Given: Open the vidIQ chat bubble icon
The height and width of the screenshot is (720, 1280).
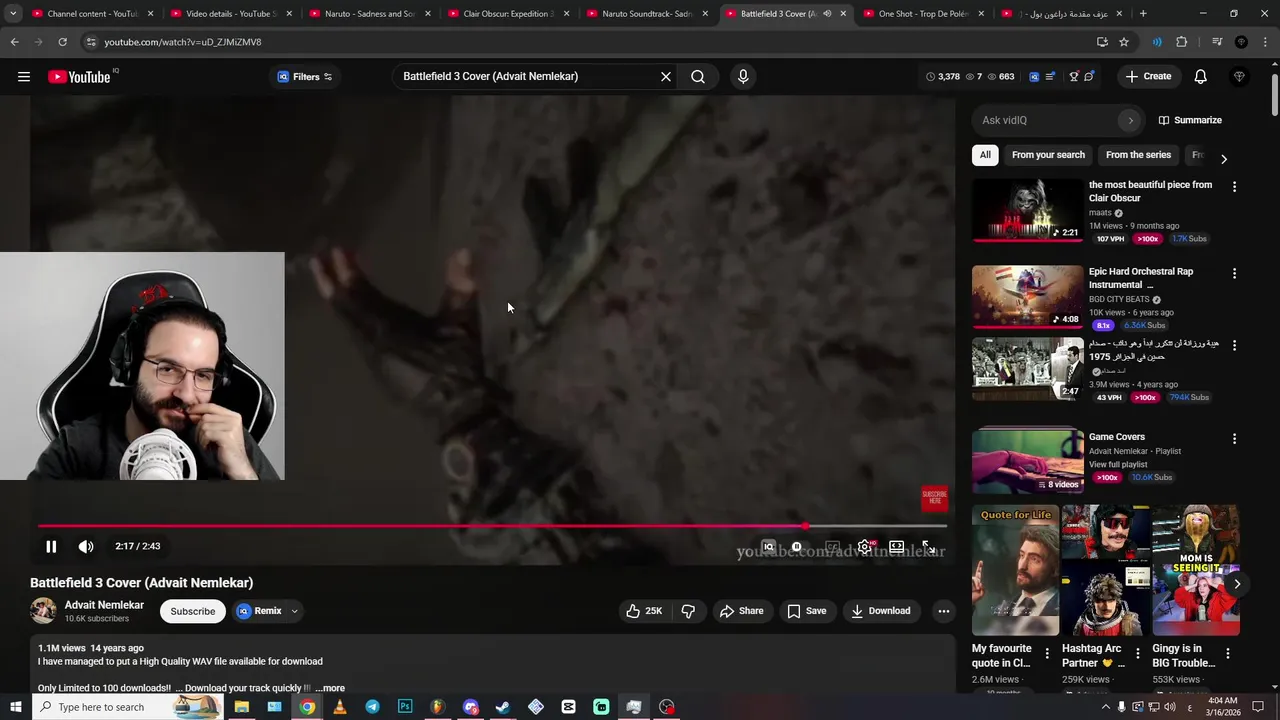Looking at the screenshot, I should coord(1089,77).
